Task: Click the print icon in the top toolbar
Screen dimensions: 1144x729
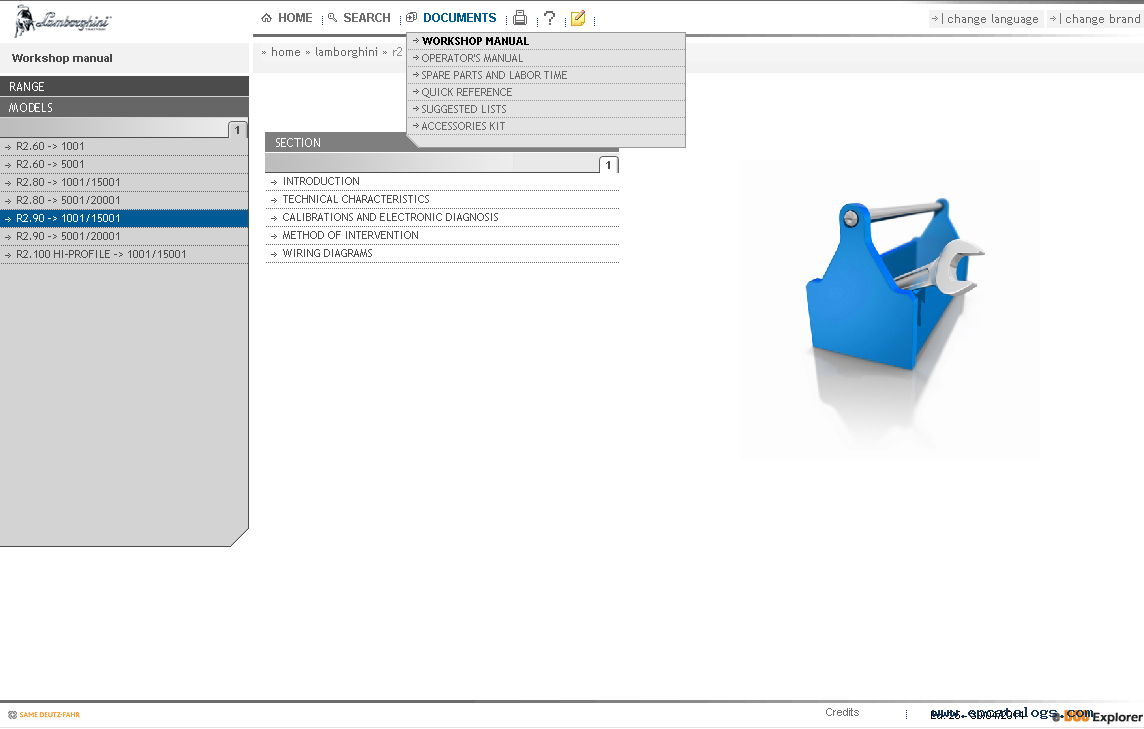Action: click(520, 18)
